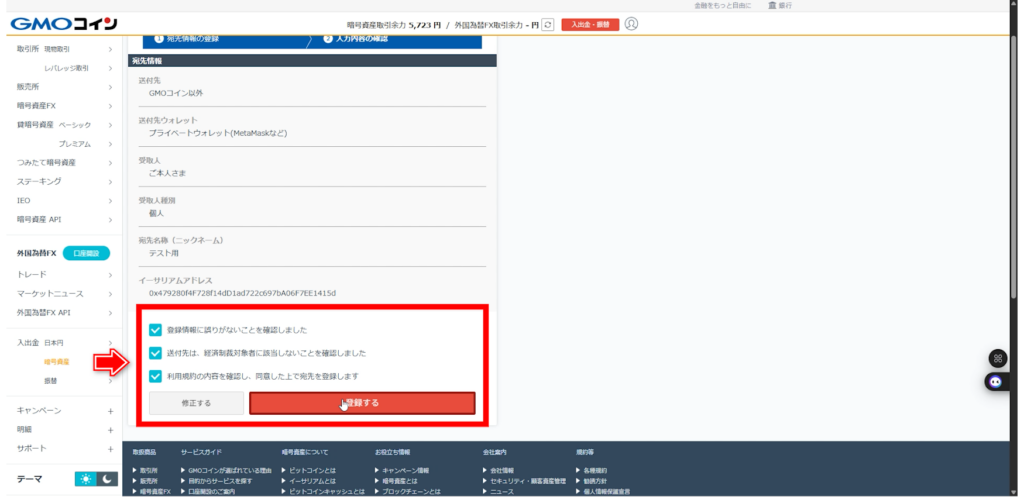Toggle the 利用規約 agreement checkbox
Image resolution: width=1024 pixels, height=503 pixels.
pyautogui.click(x=155, y=376)
